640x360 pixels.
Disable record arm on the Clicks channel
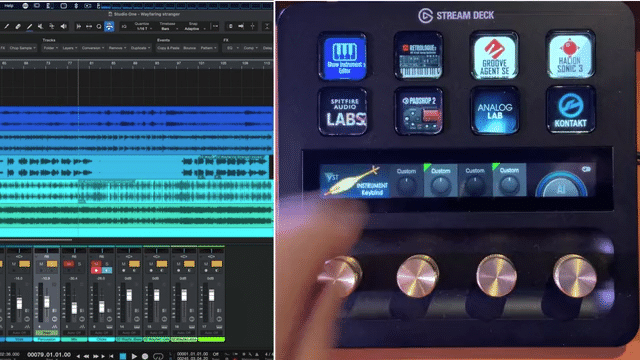click(96, 270)
